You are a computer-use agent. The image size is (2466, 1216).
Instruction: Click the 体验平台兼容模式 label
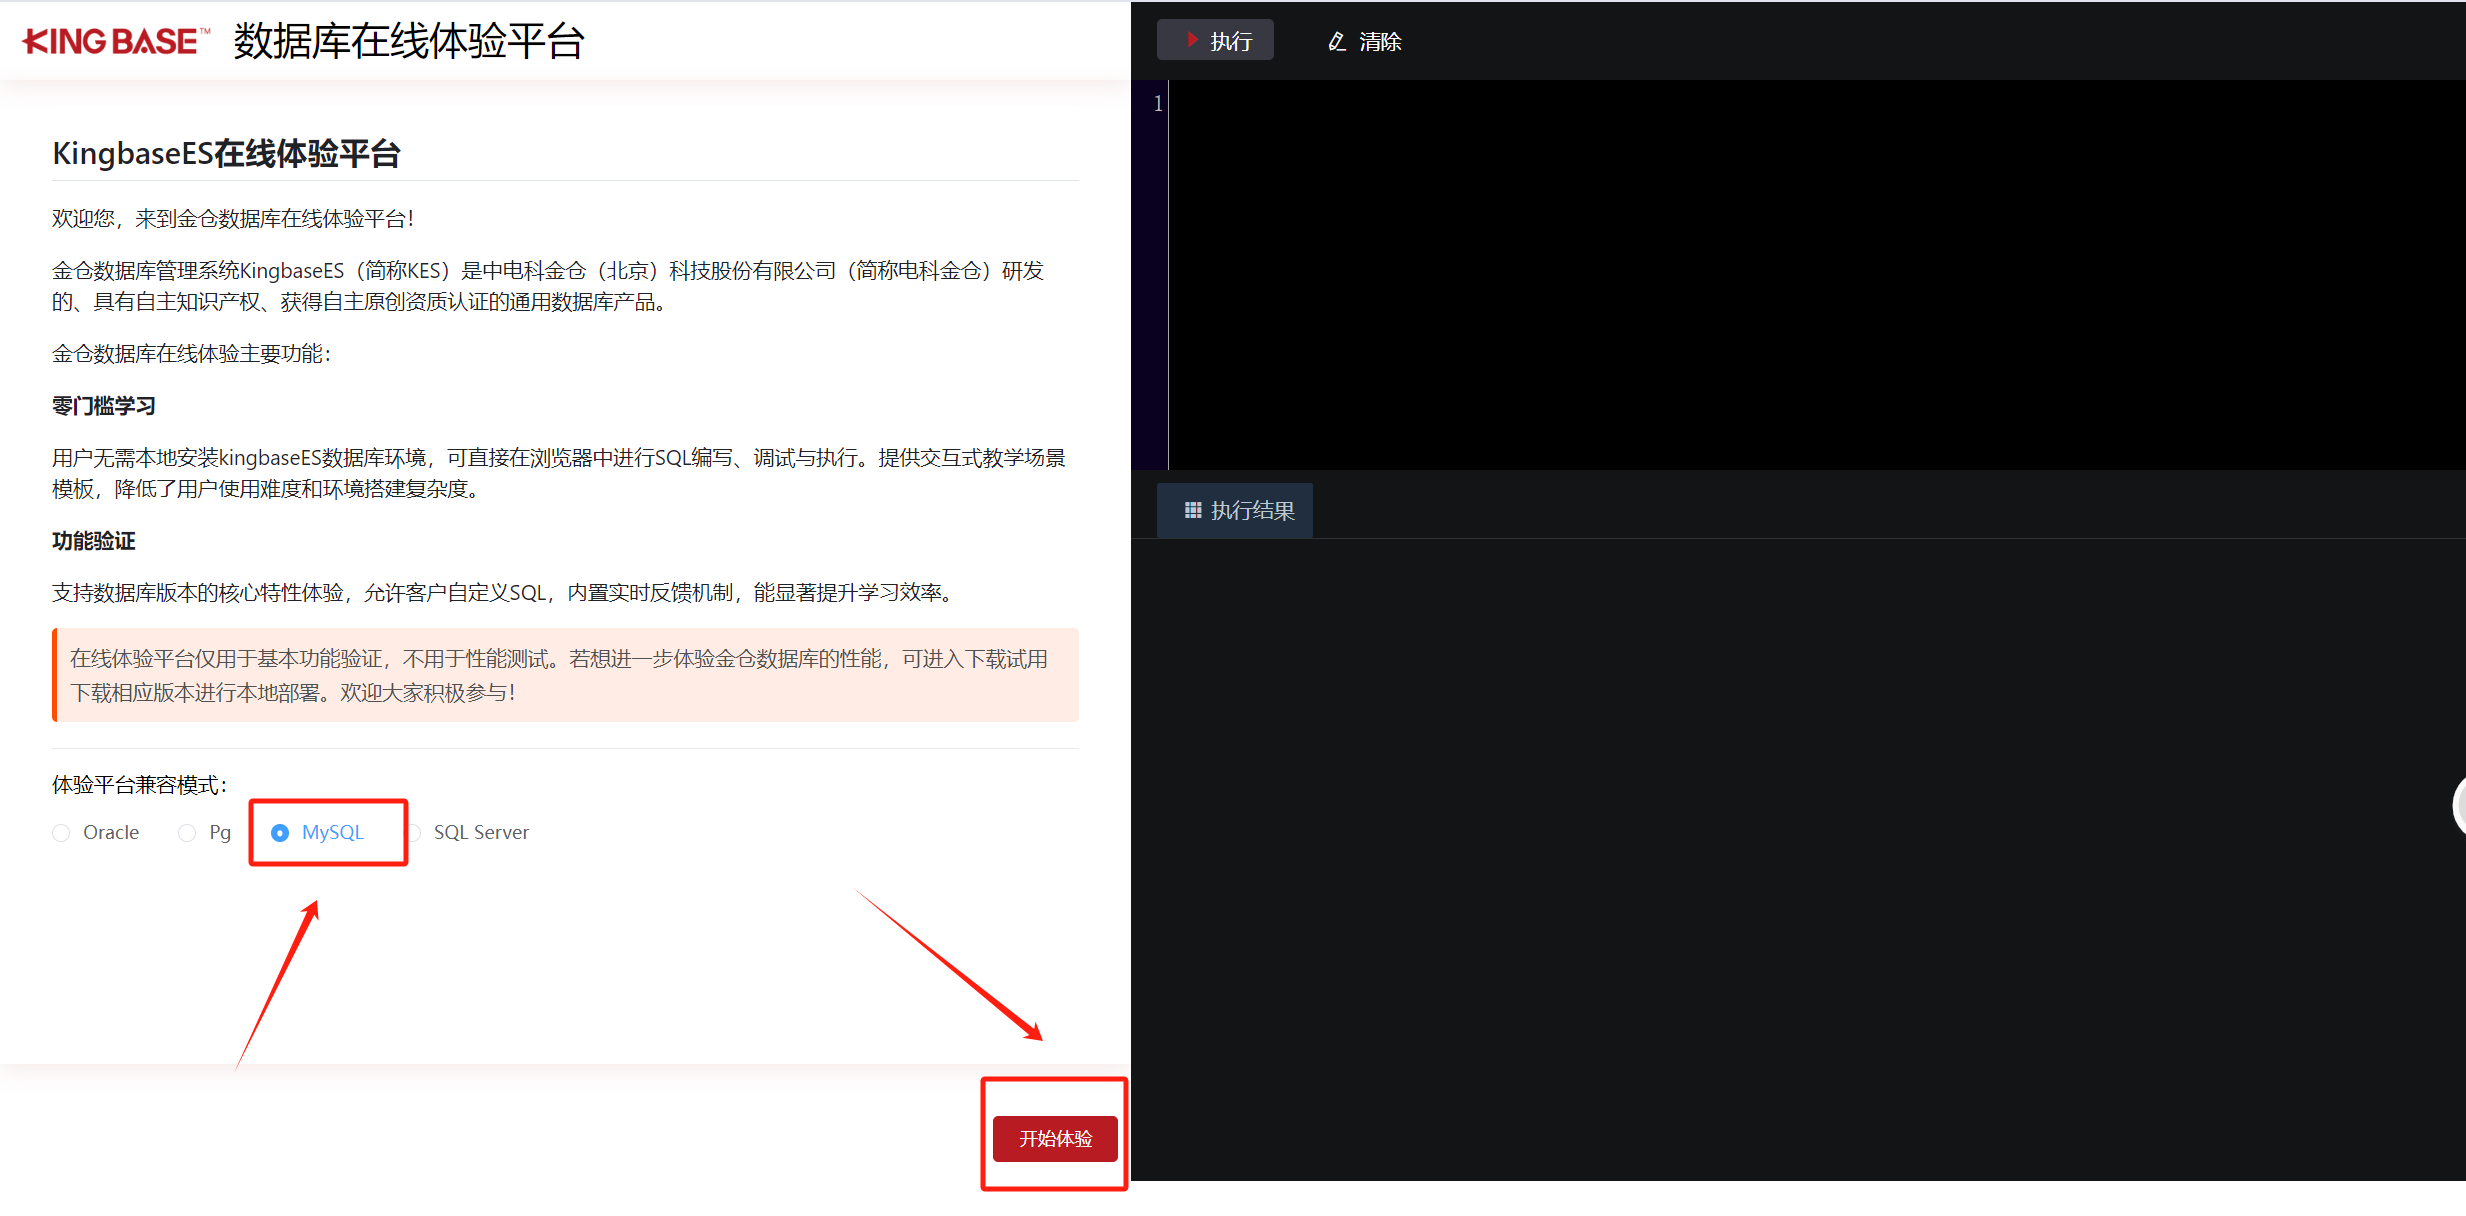pos(139,785)
